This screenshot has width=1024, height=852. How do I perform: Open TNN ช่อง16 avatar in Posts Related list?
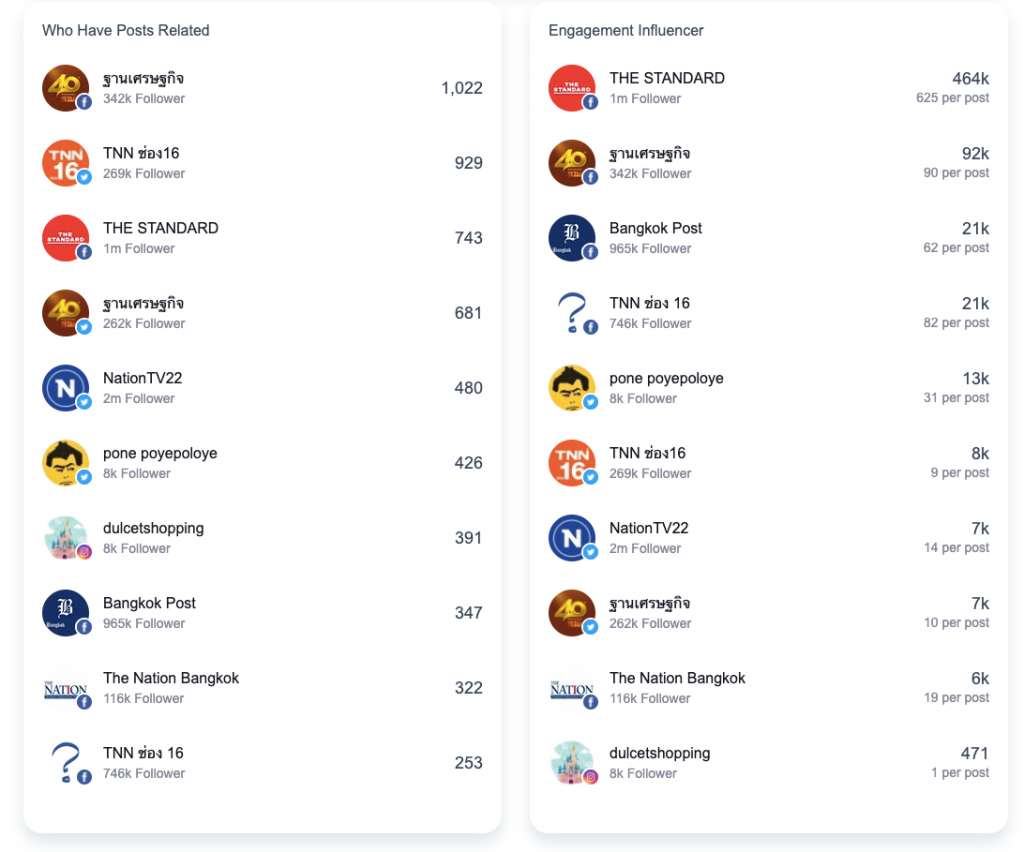65,163
